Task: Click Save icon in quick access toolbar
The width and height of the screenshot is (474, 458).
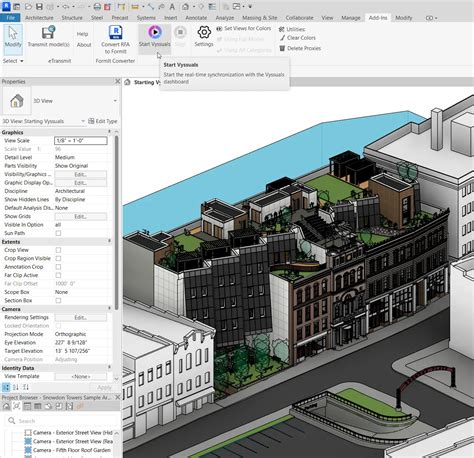Action: [39, 6]
